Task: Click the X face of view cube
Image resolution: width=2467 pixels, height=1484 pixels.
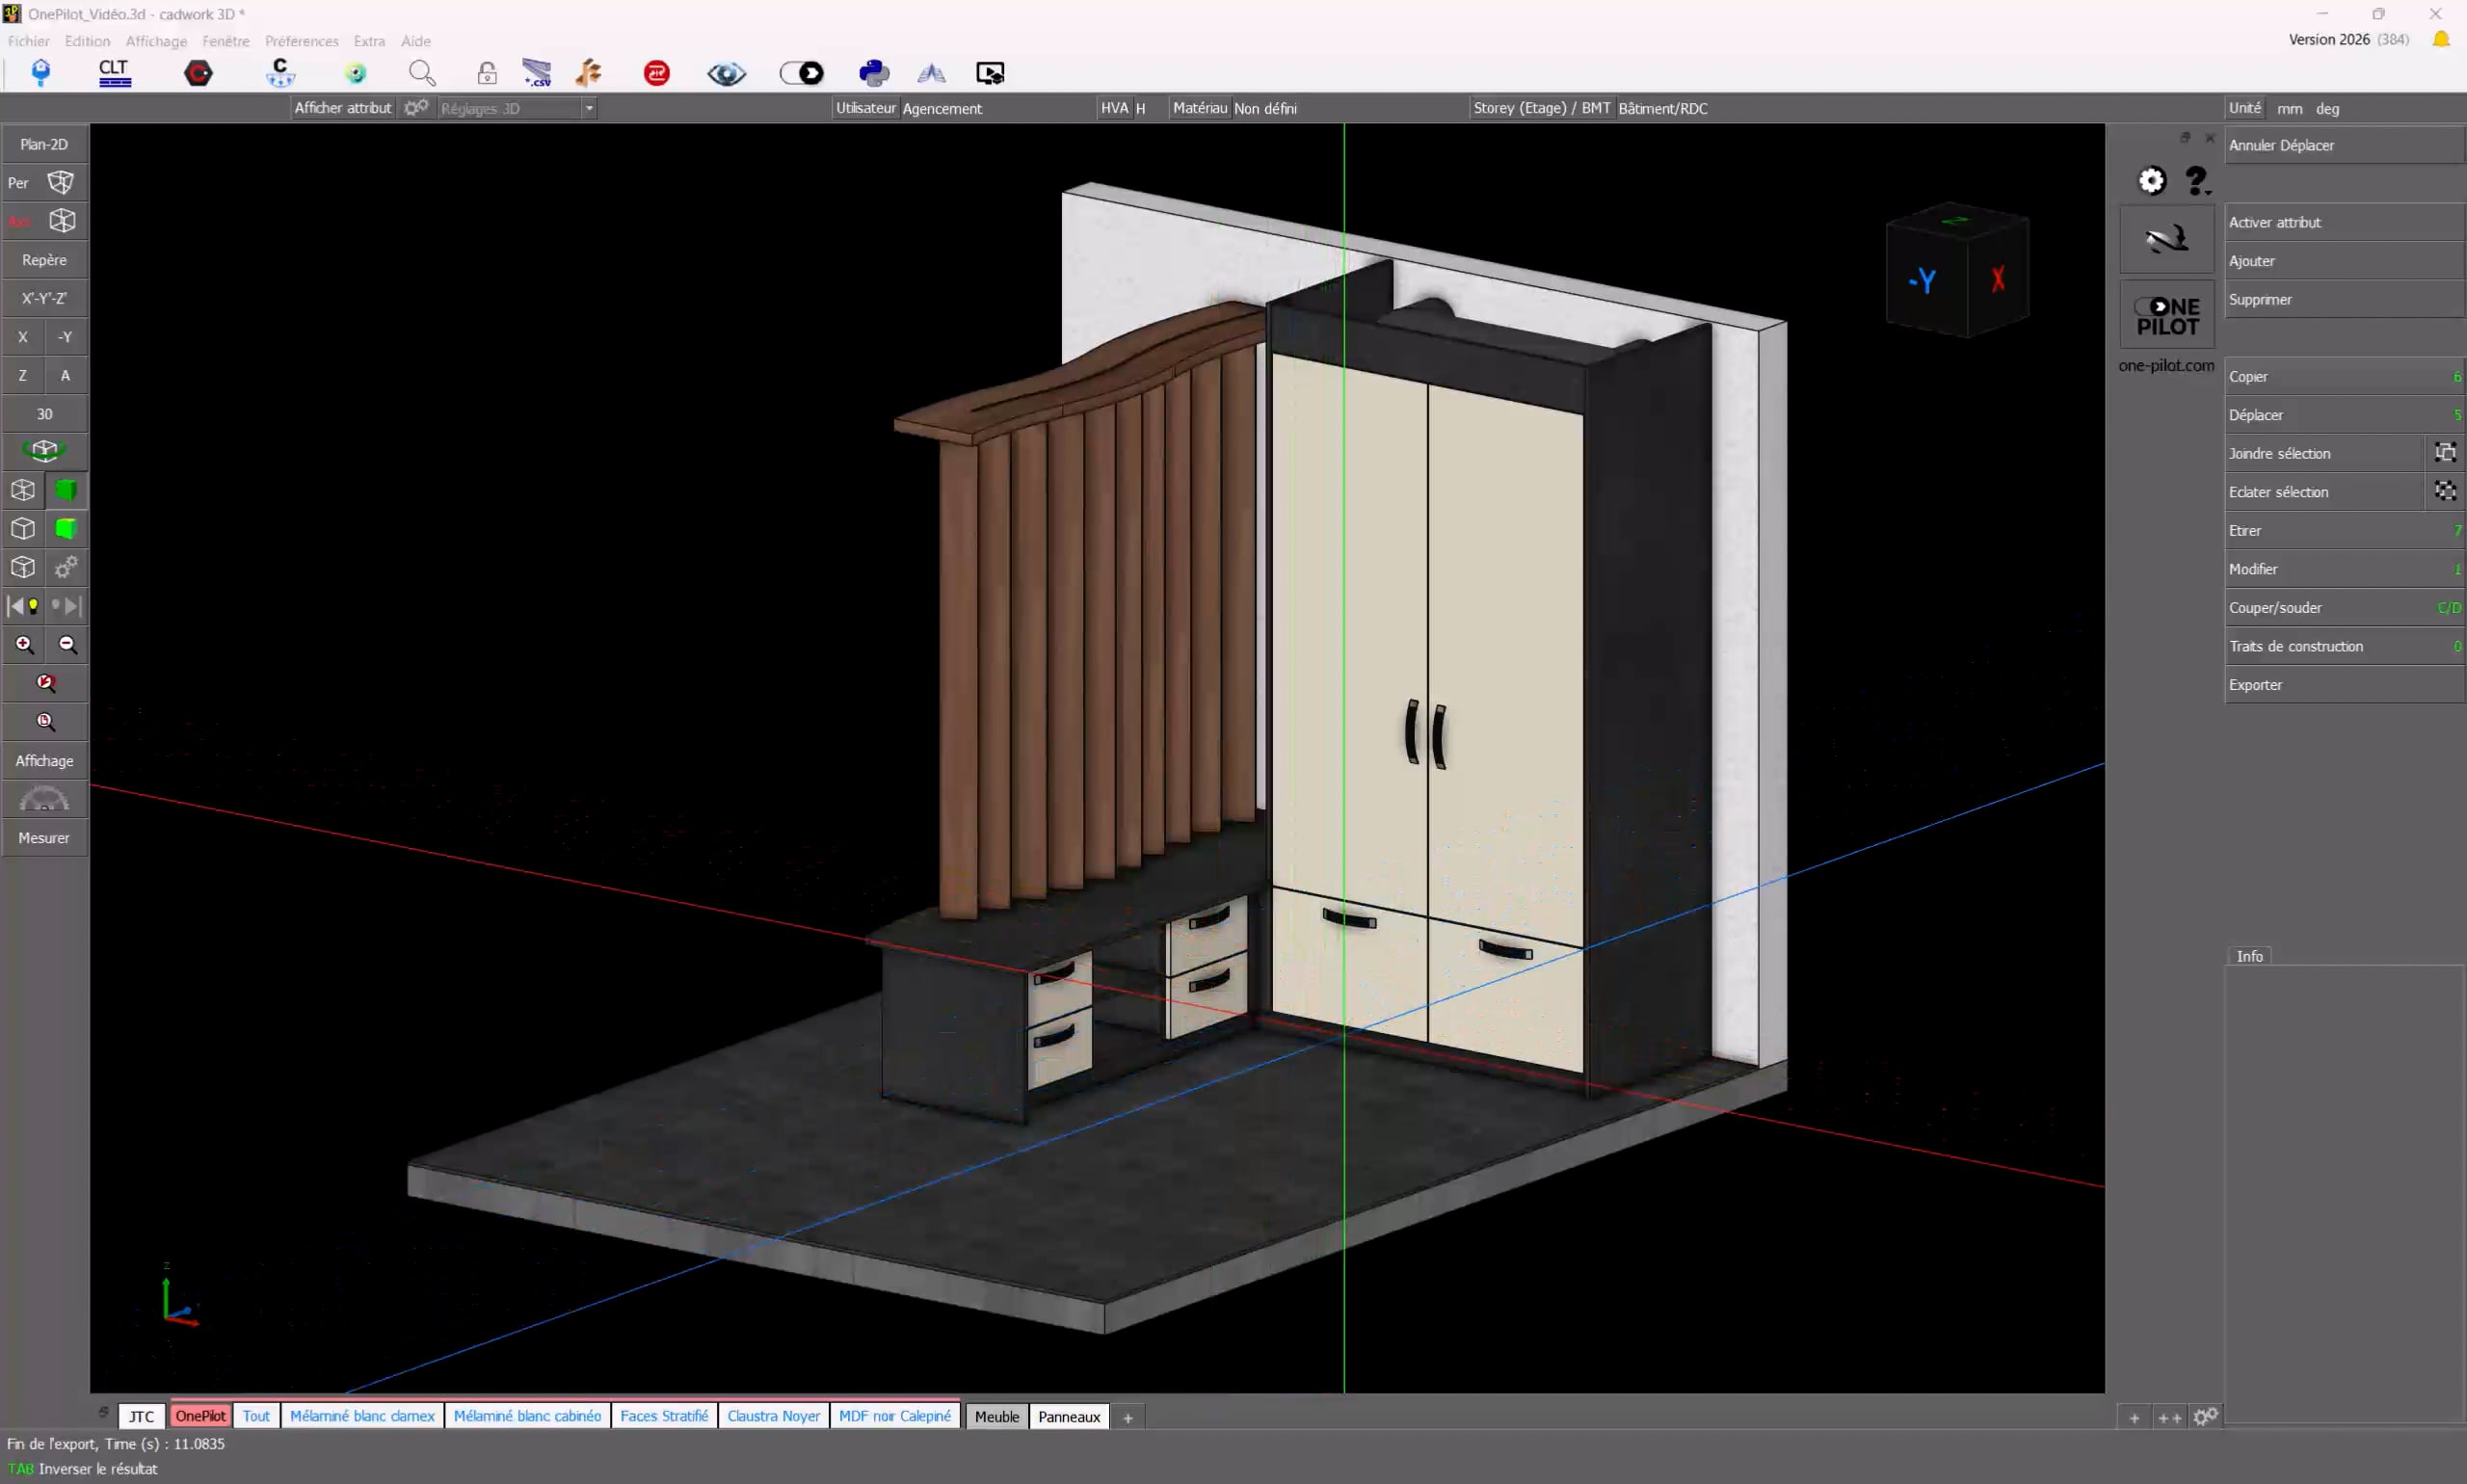Action: pos(1997,280)
